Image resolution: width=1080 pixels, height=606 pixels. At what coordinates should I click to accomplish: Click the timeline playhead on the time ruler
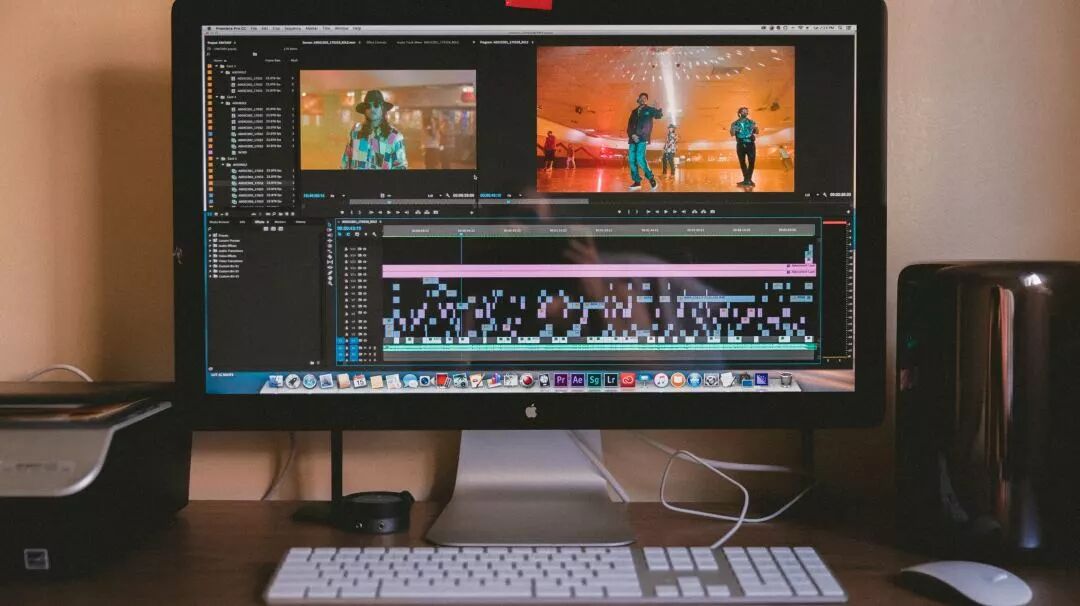(x=461, y=234)
